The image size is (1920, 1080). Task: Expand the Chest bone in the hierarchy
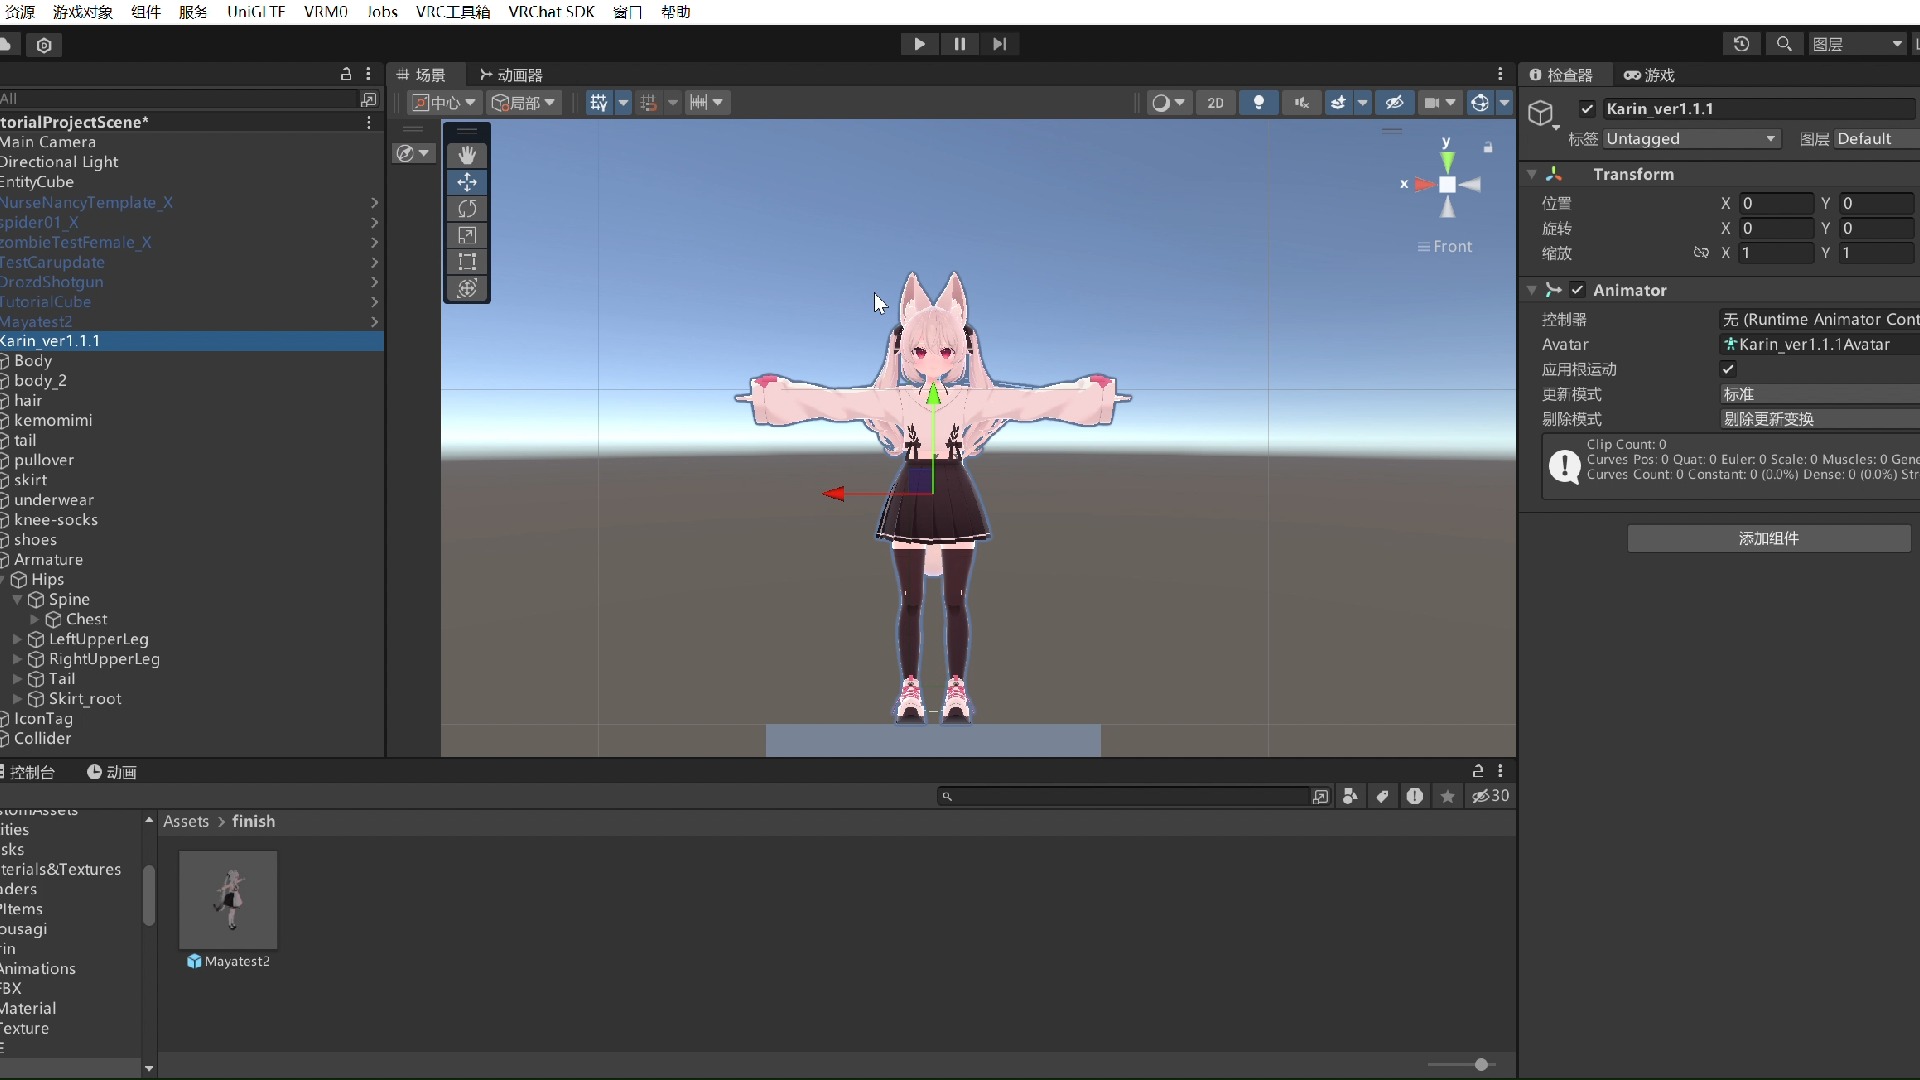[x=35, y=619]
